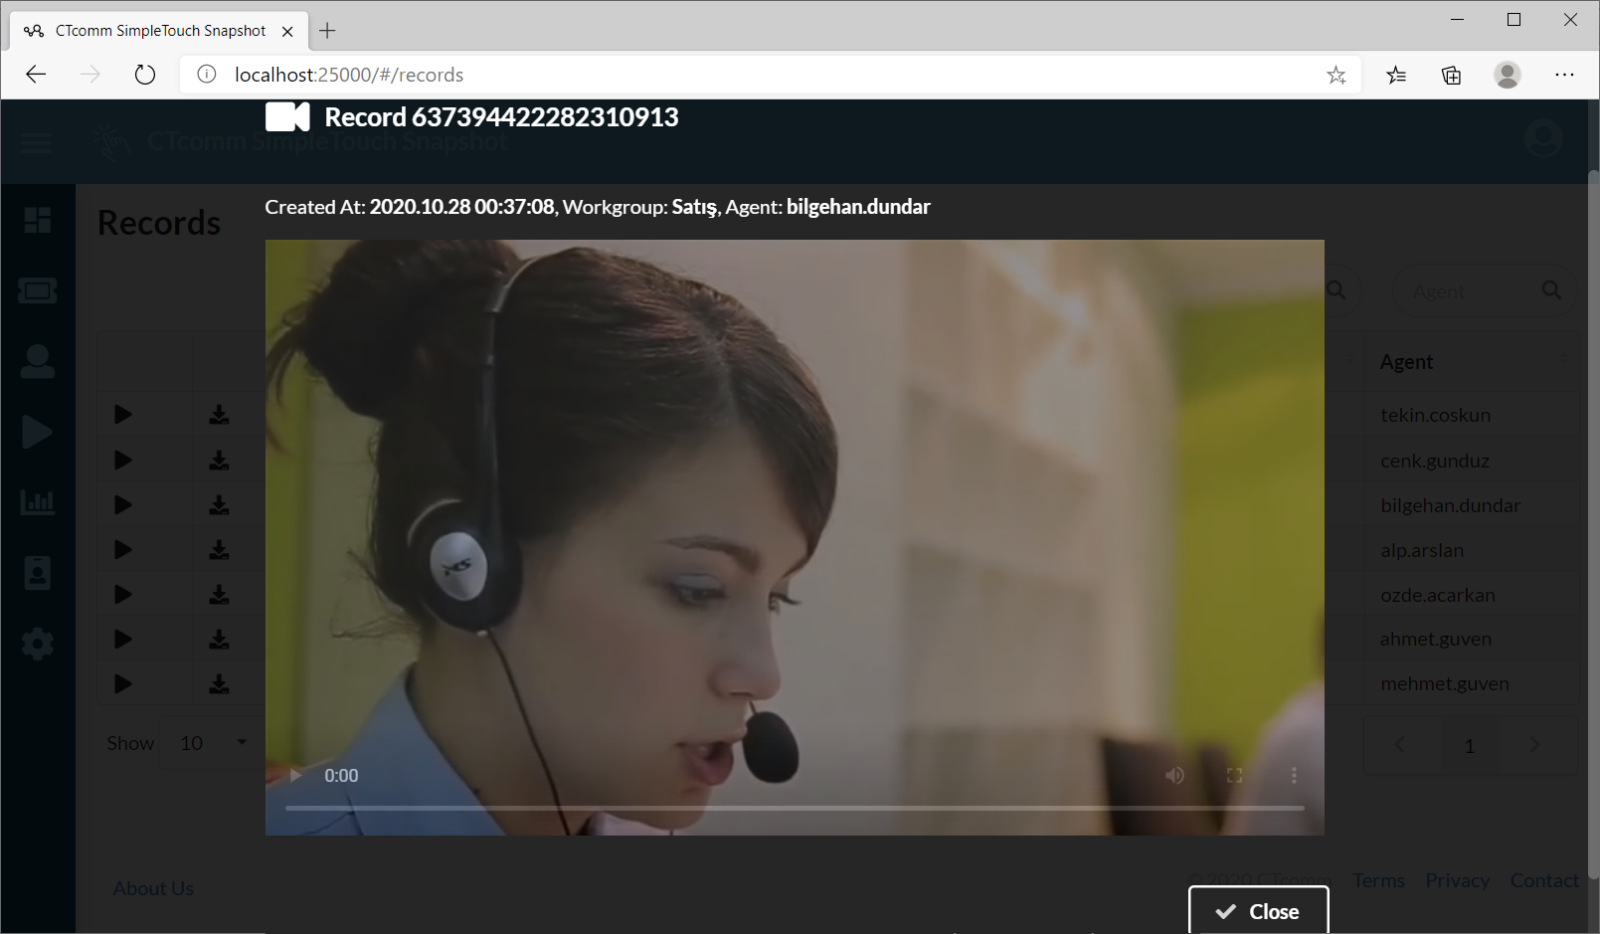Open the records play section in sidebar
Screen dimensions: 1600x934
(x=37, y=432)
